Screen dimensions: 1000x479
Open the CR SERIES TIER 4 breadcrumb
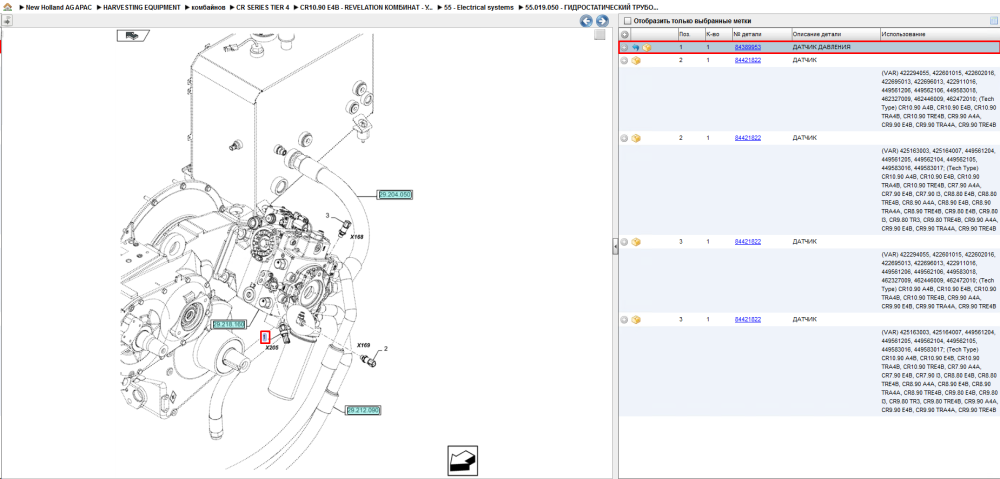(263, 7)
